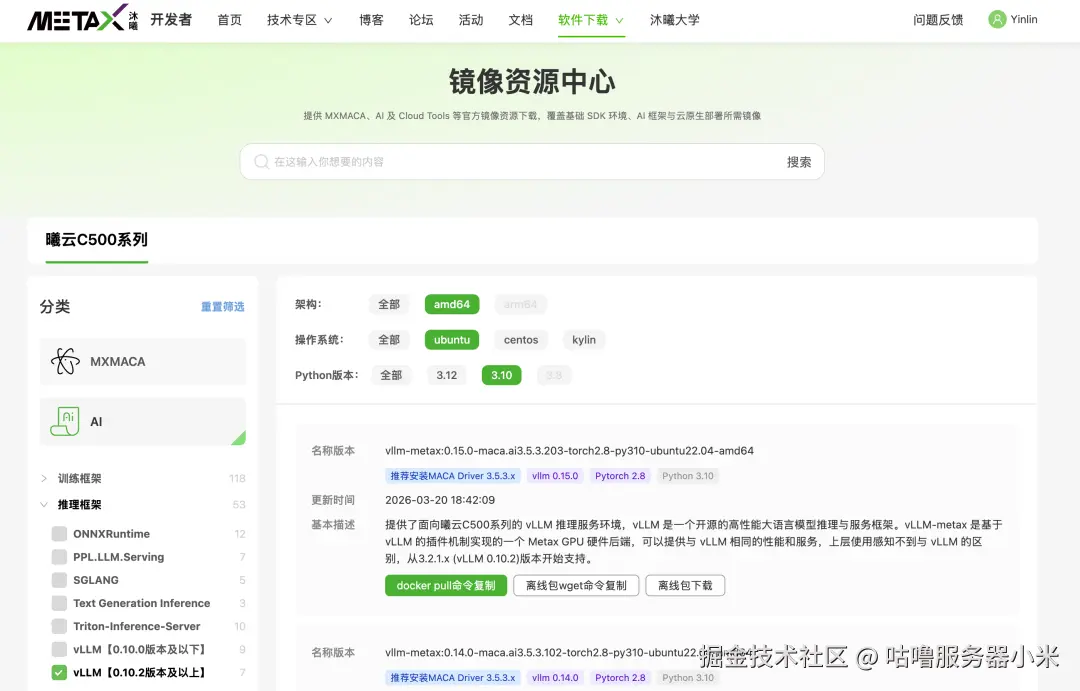The height and width of the screenshot is (691, 1080).
Task: Select the kylin OS filter
Action: (x=584, y=340)
